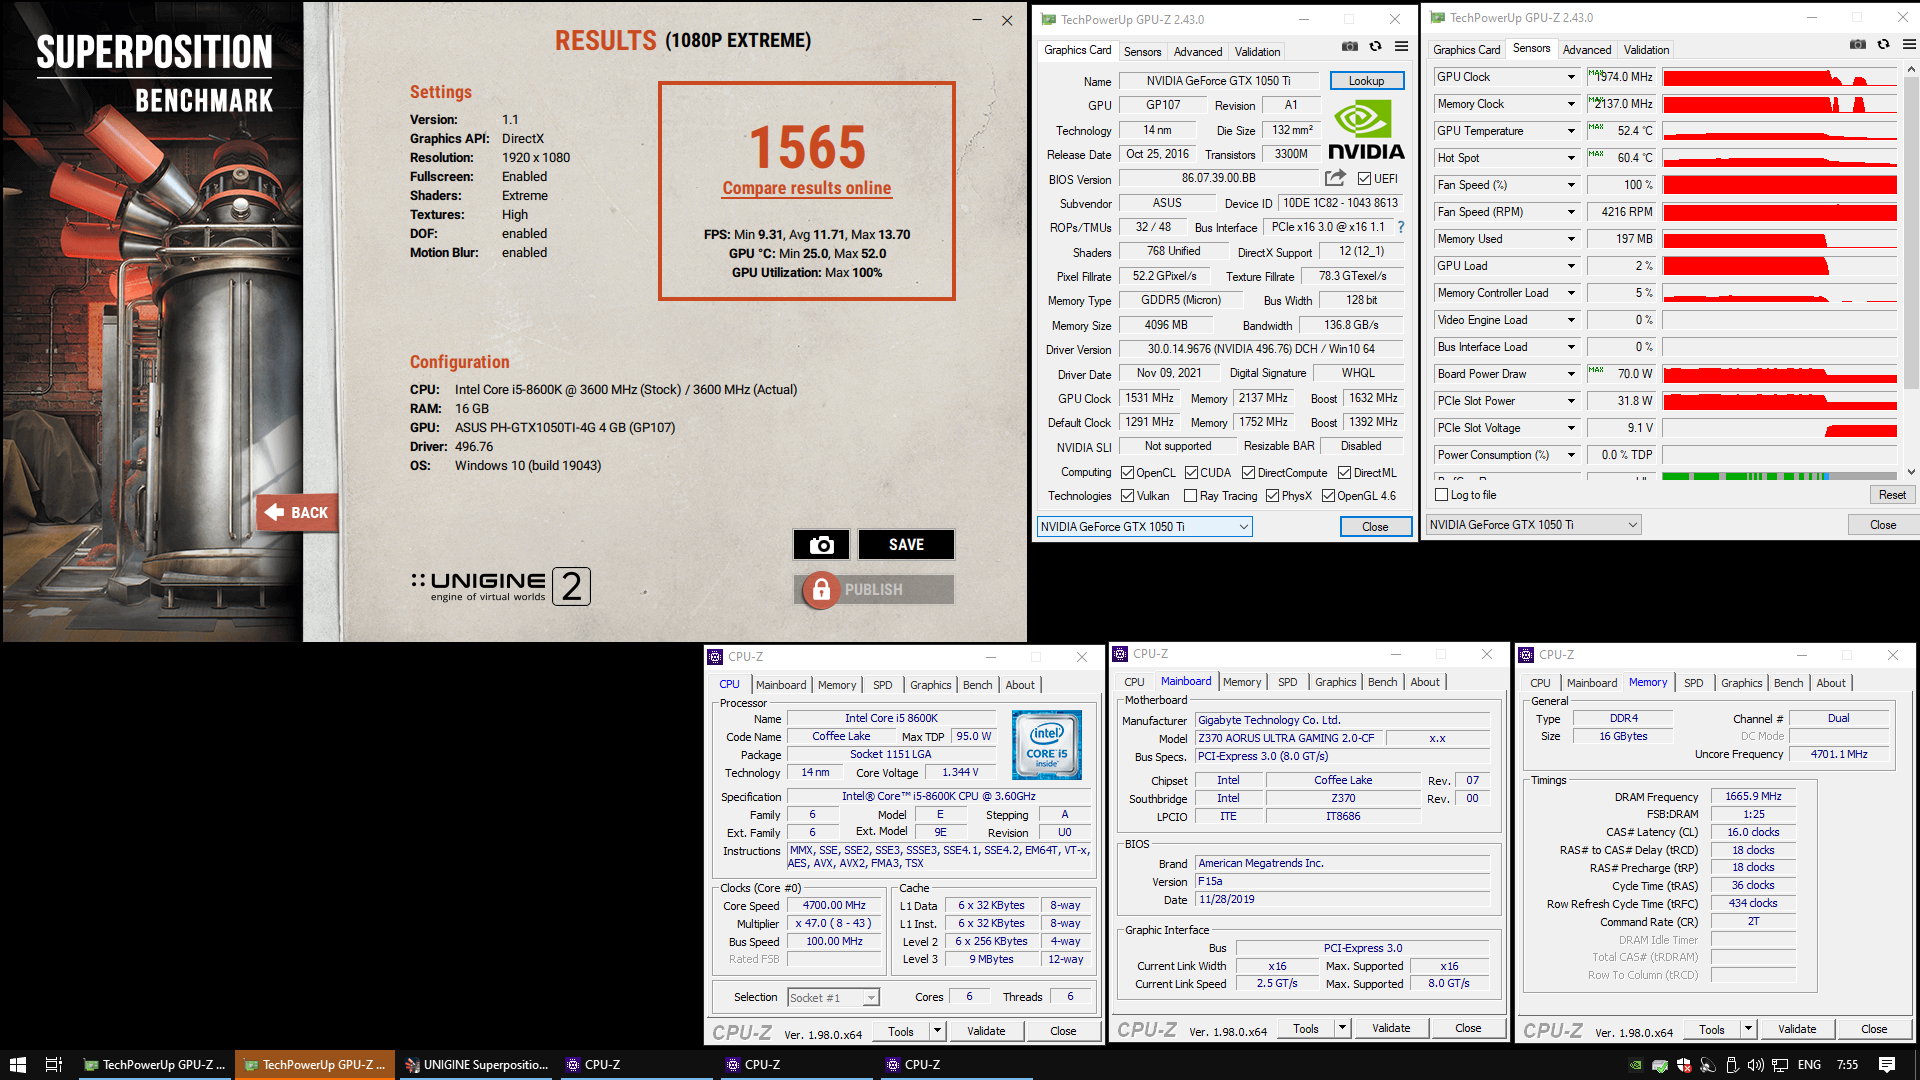Open the SPD tab in CPU-Z CPU window
This screenshot has height=1080, width=1920.
point(882,685)
